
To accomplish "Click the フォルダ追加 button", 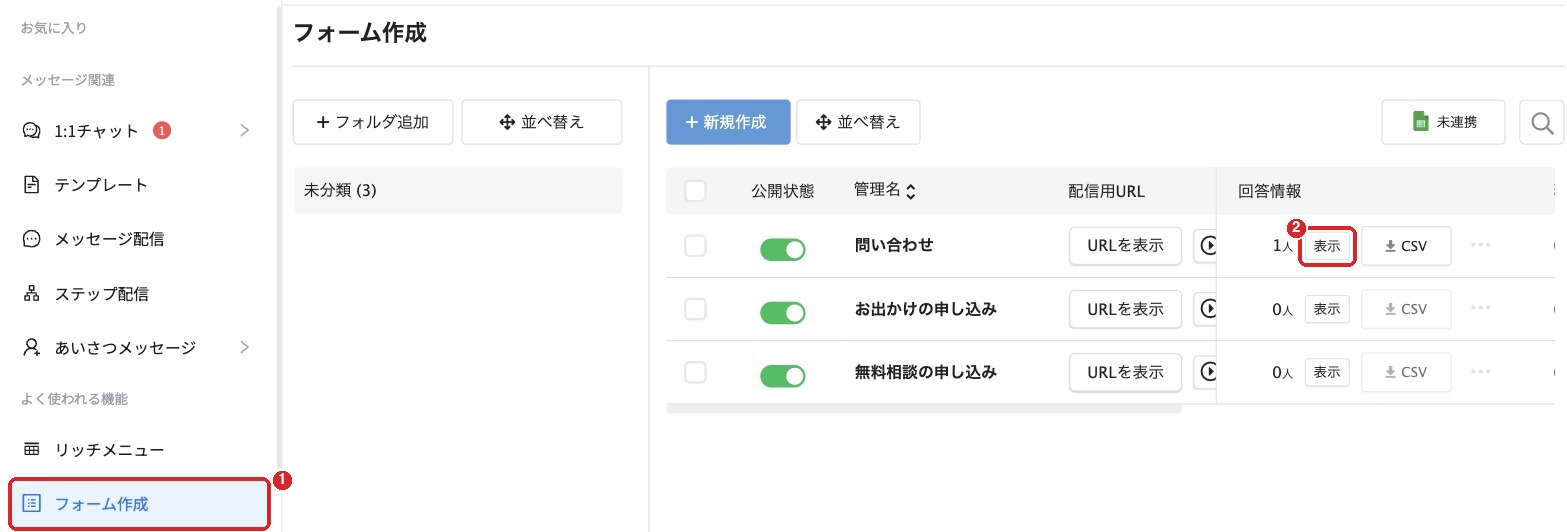I will [x=373, y=122].
